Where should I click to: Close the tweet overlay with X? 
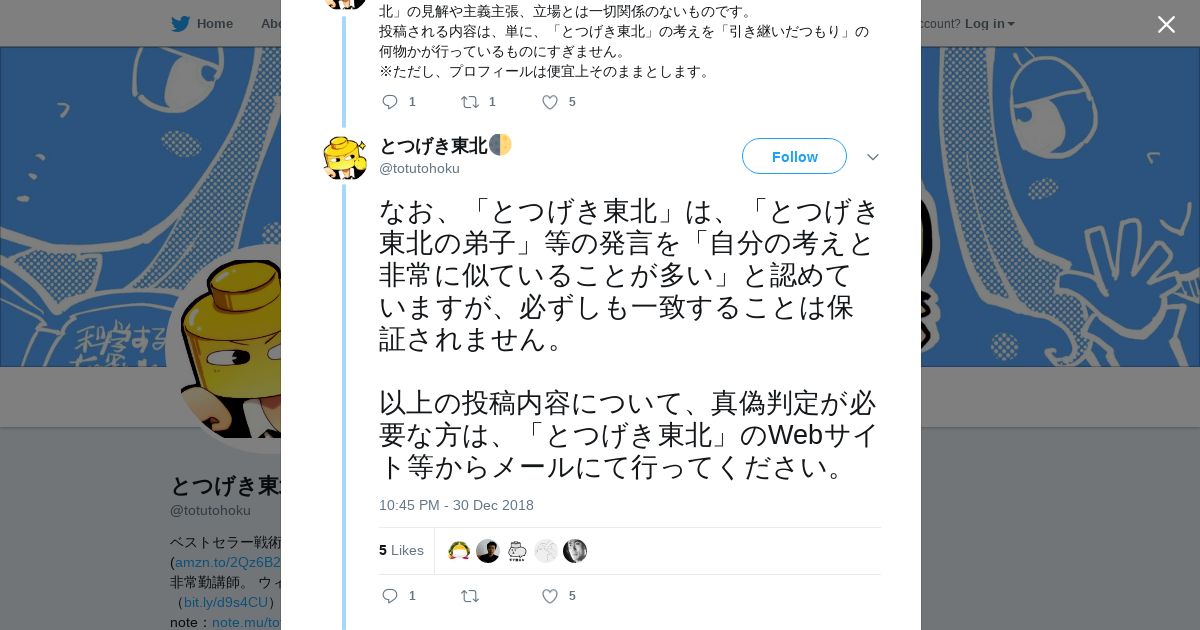(x=1166, y=25)
